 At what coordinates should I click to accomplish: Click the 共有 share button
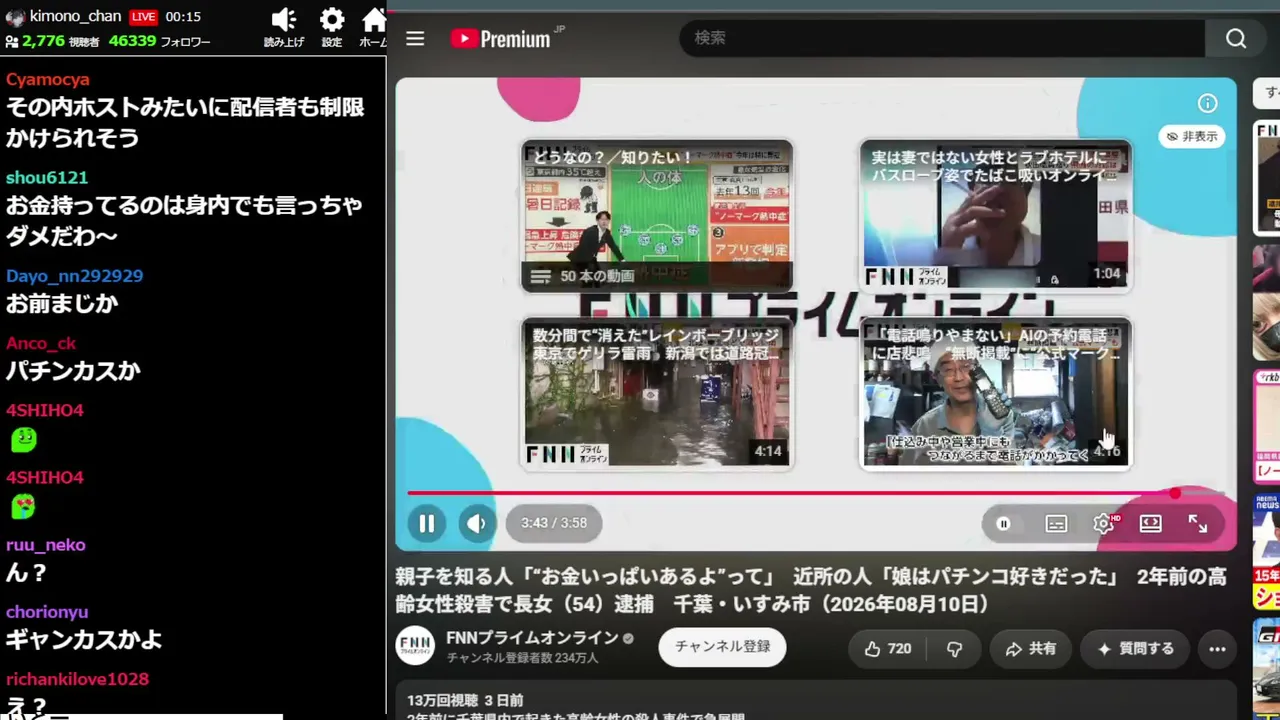click(1030, 649)
